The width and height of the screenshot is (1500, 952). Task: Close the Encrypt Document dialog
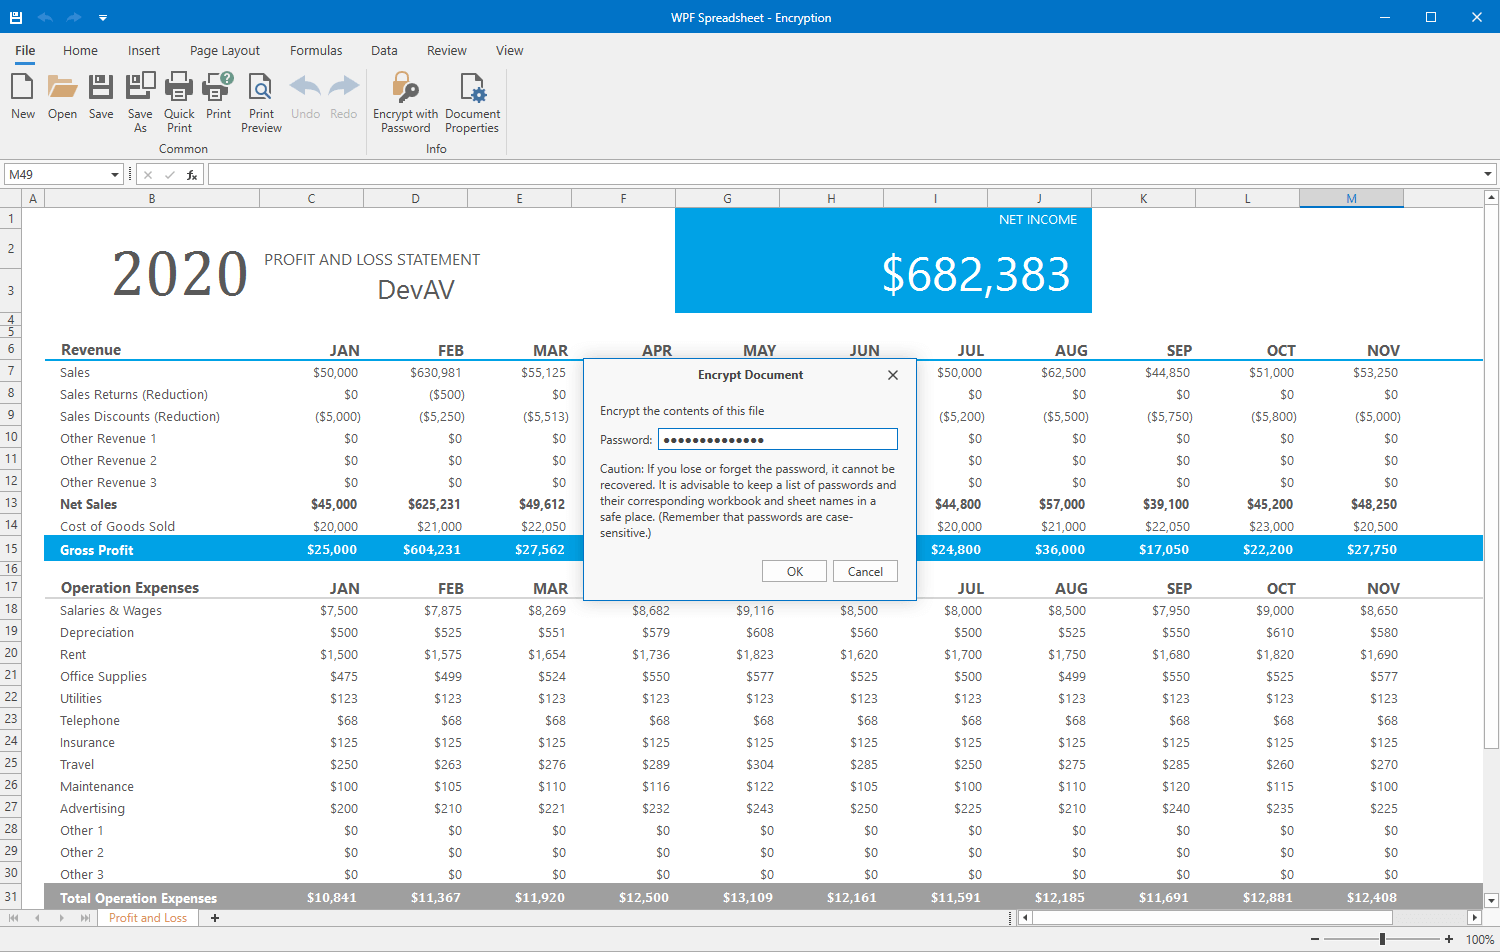coord(893,375)
